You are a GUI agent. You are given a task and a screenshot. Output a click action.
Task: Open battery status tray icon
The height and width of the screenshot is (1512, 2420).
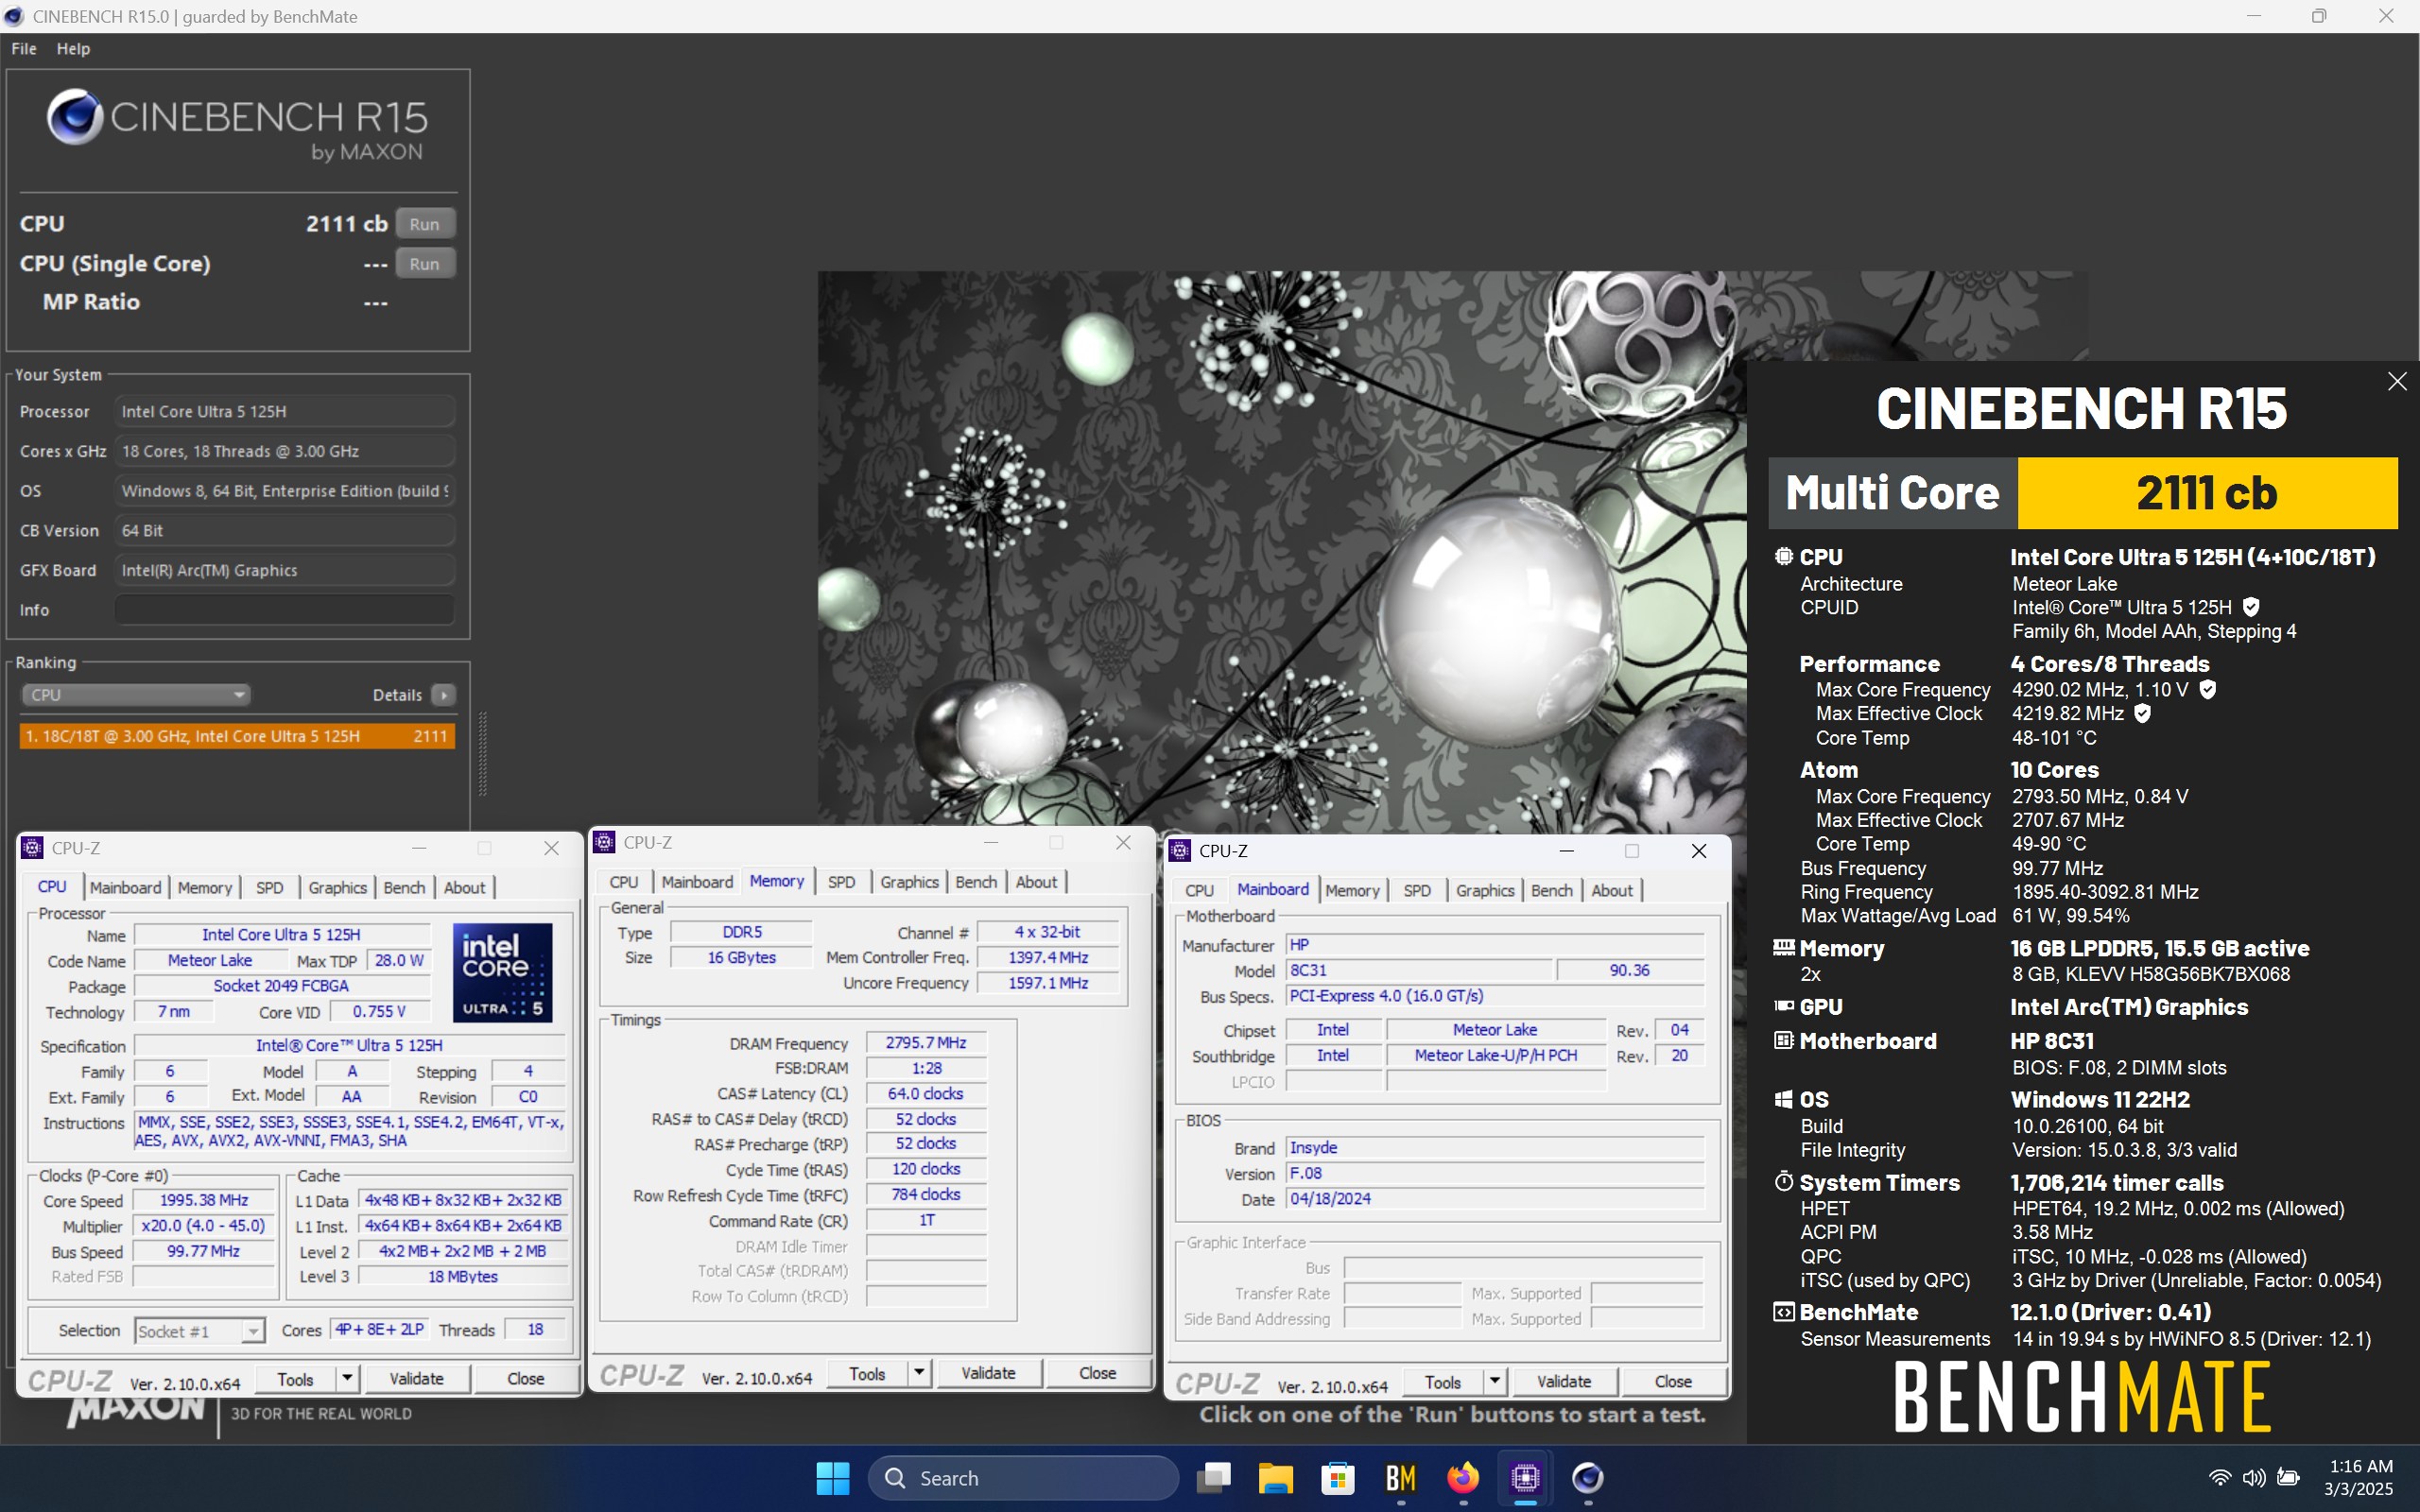point(2289,1477)
